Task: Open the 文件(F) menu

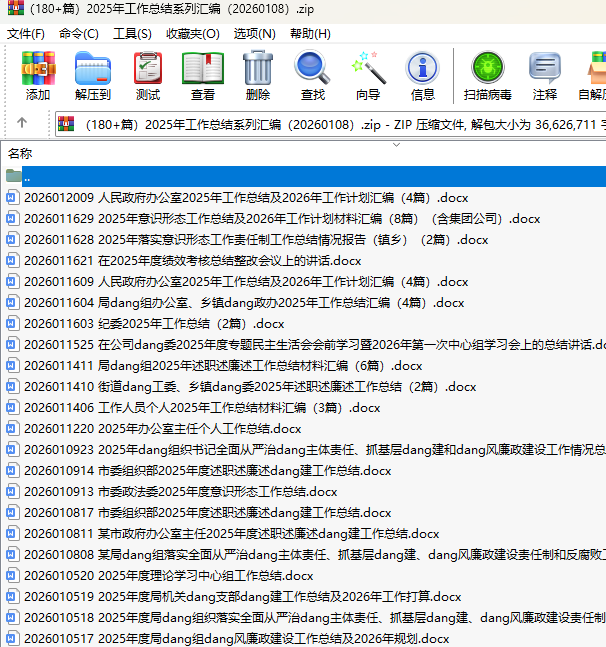Action: (x=26, y=33)
